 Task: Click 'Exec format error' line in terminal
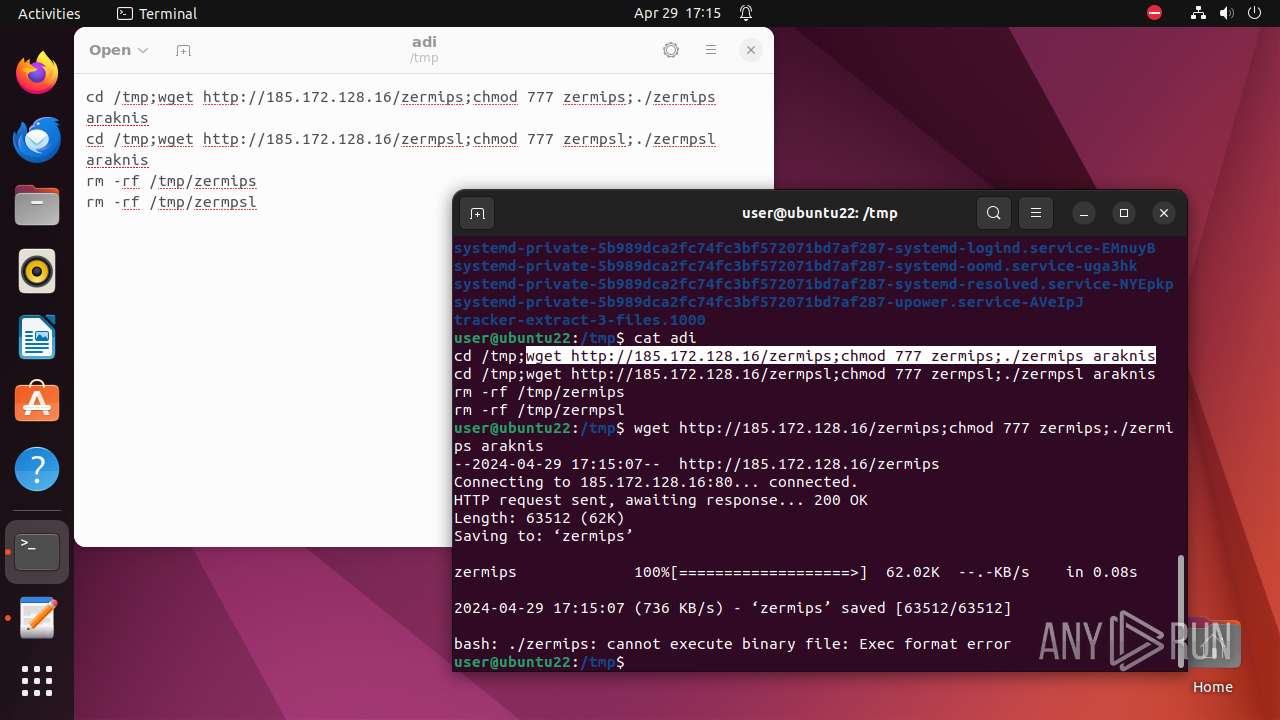pyautogui.click(x=732, y=644)
